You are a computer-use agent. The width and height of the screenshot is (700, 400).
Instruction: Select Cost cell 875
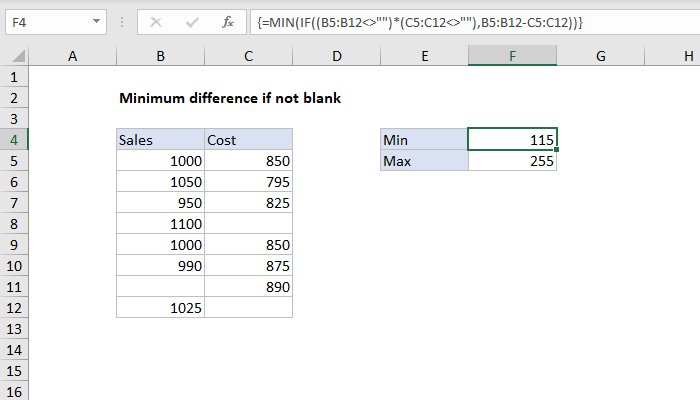248,266
